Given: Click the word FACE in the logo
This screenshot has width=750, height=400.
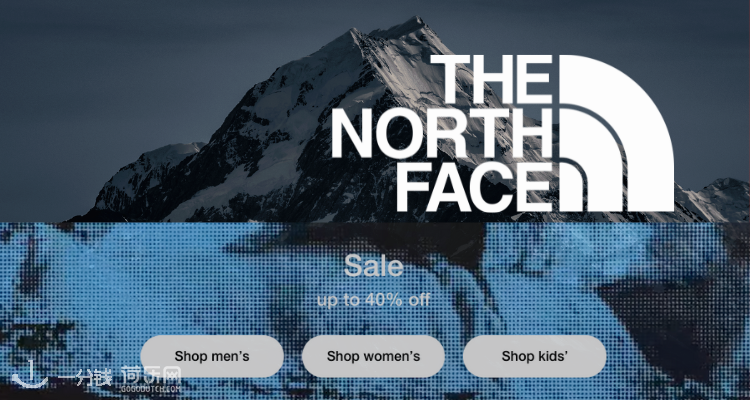Looking at the screenshot, I should pos(476,187).
